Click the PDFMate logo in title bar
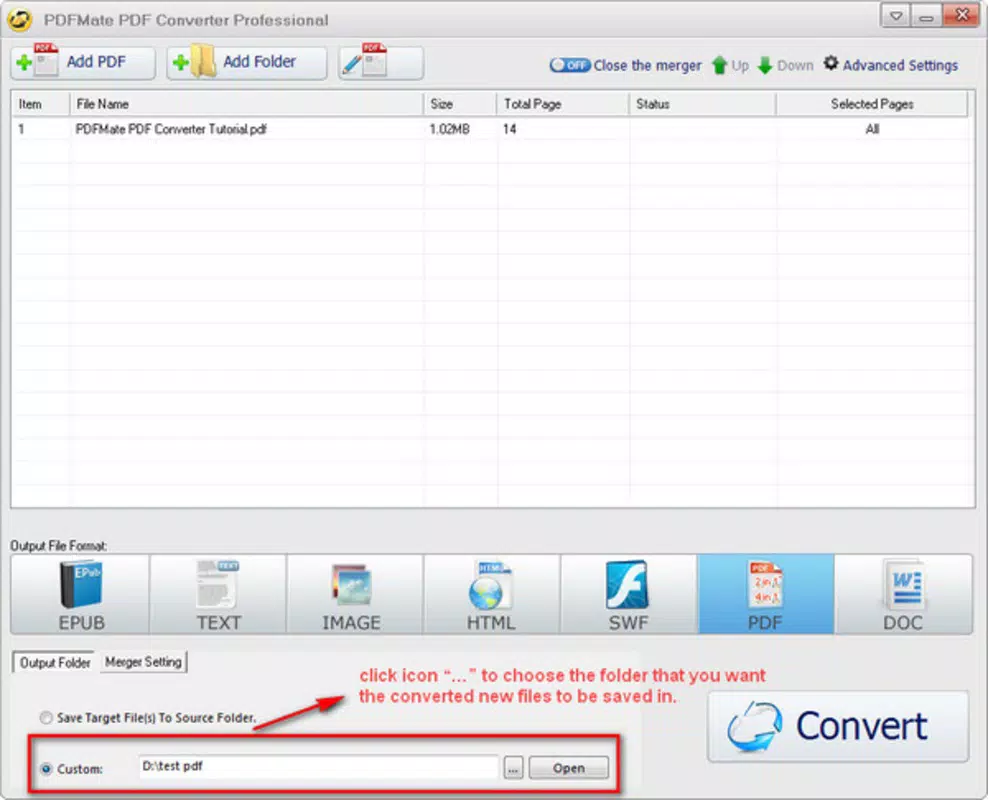Screen dimensions: 988x800 pos(20,20)
